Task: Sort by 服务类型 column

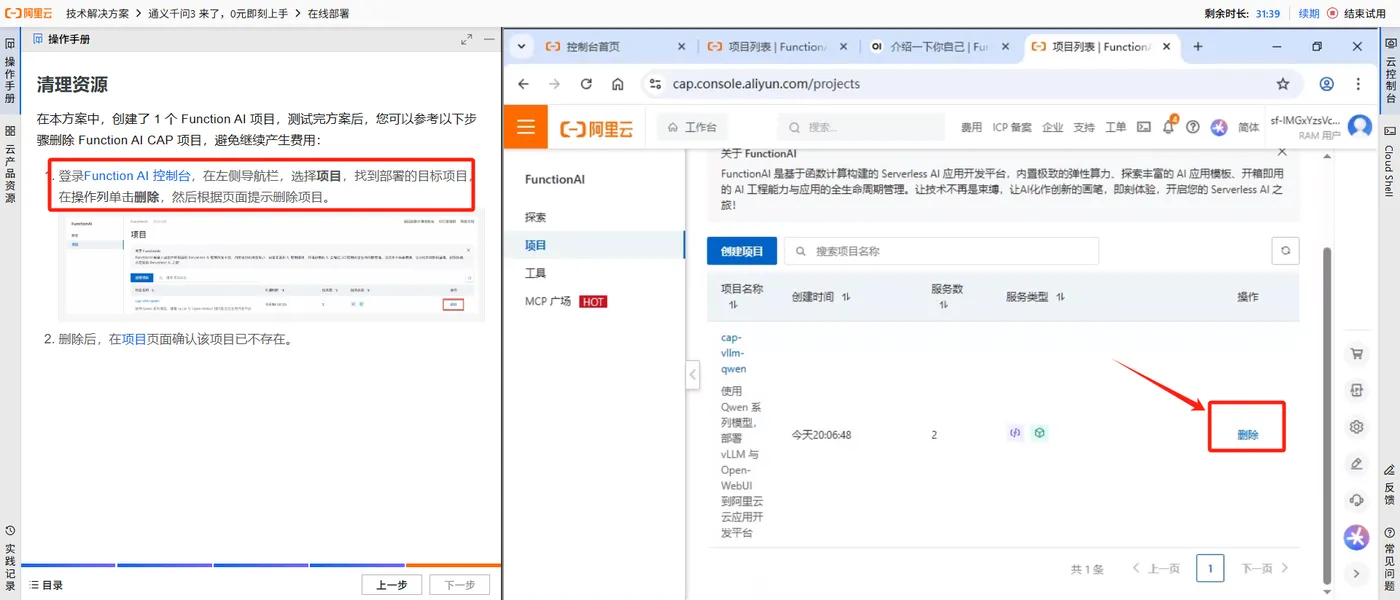Action: point(1060,297)
